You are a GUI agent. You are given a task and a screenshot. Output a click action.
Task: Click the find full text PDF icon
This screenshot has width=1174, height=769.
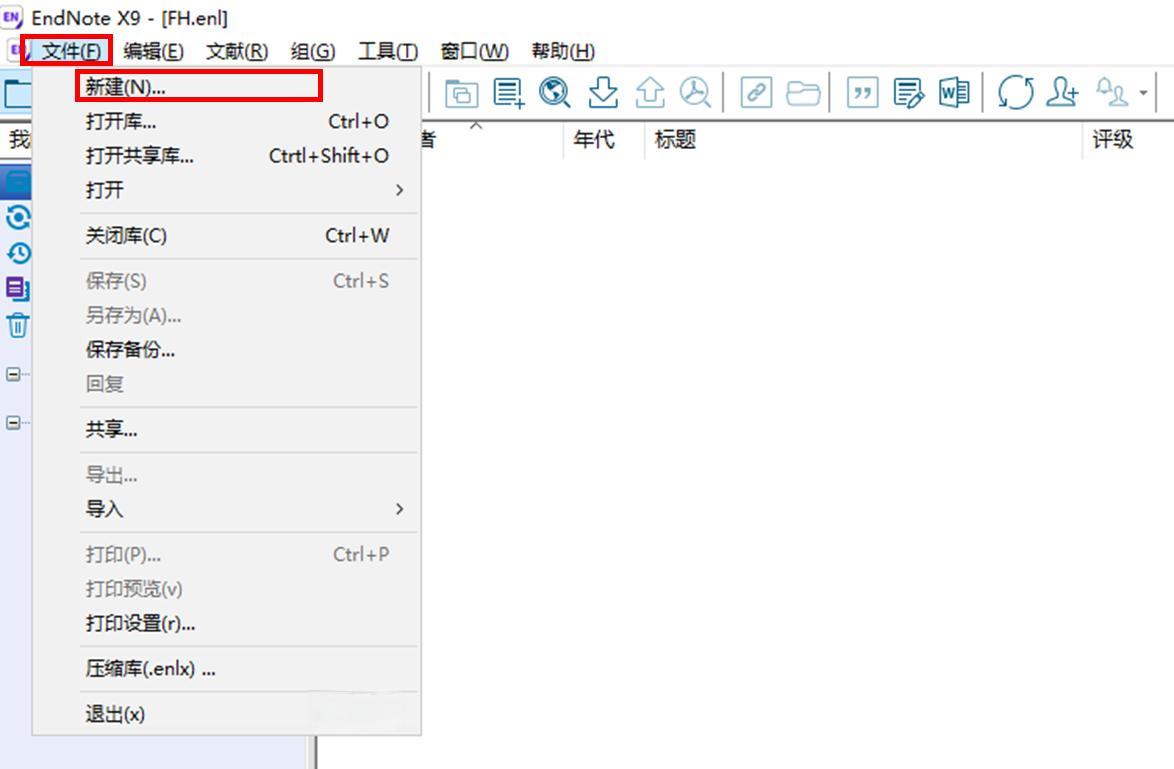(x=695, y=93)
